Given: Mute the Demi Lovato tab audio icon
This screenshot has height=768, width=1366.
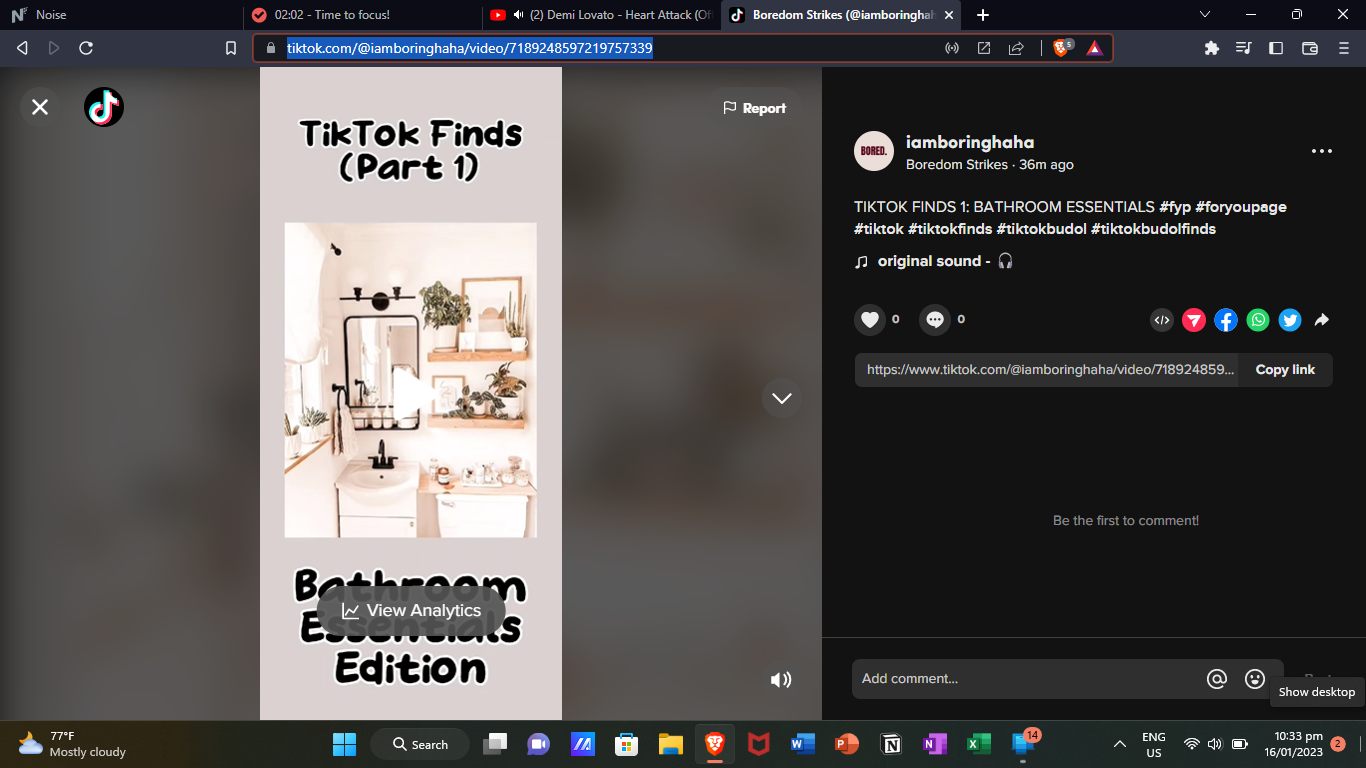Looking at the screenshot, I should (518, 15).
